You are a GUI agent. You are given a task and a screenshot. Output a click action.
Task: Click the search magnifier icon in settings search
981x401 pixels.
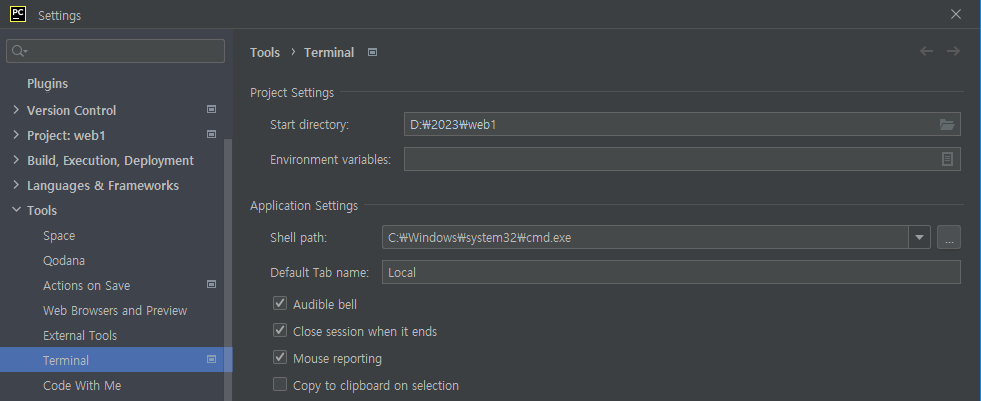pos(19,51)
